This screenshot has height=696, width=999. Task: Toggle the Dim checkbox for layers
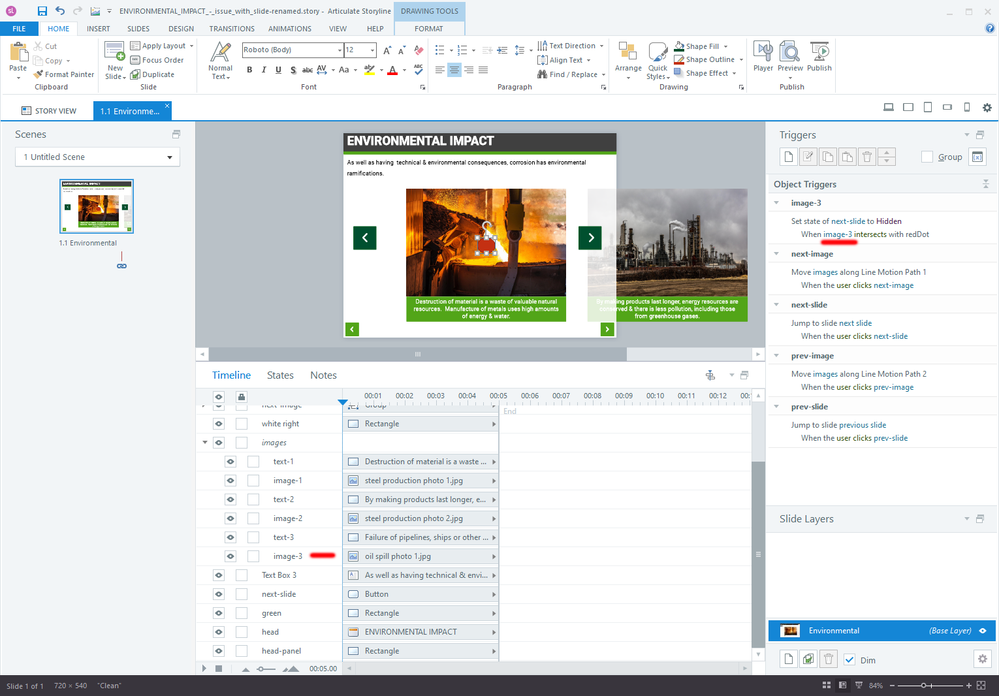[x=849, y=659]
